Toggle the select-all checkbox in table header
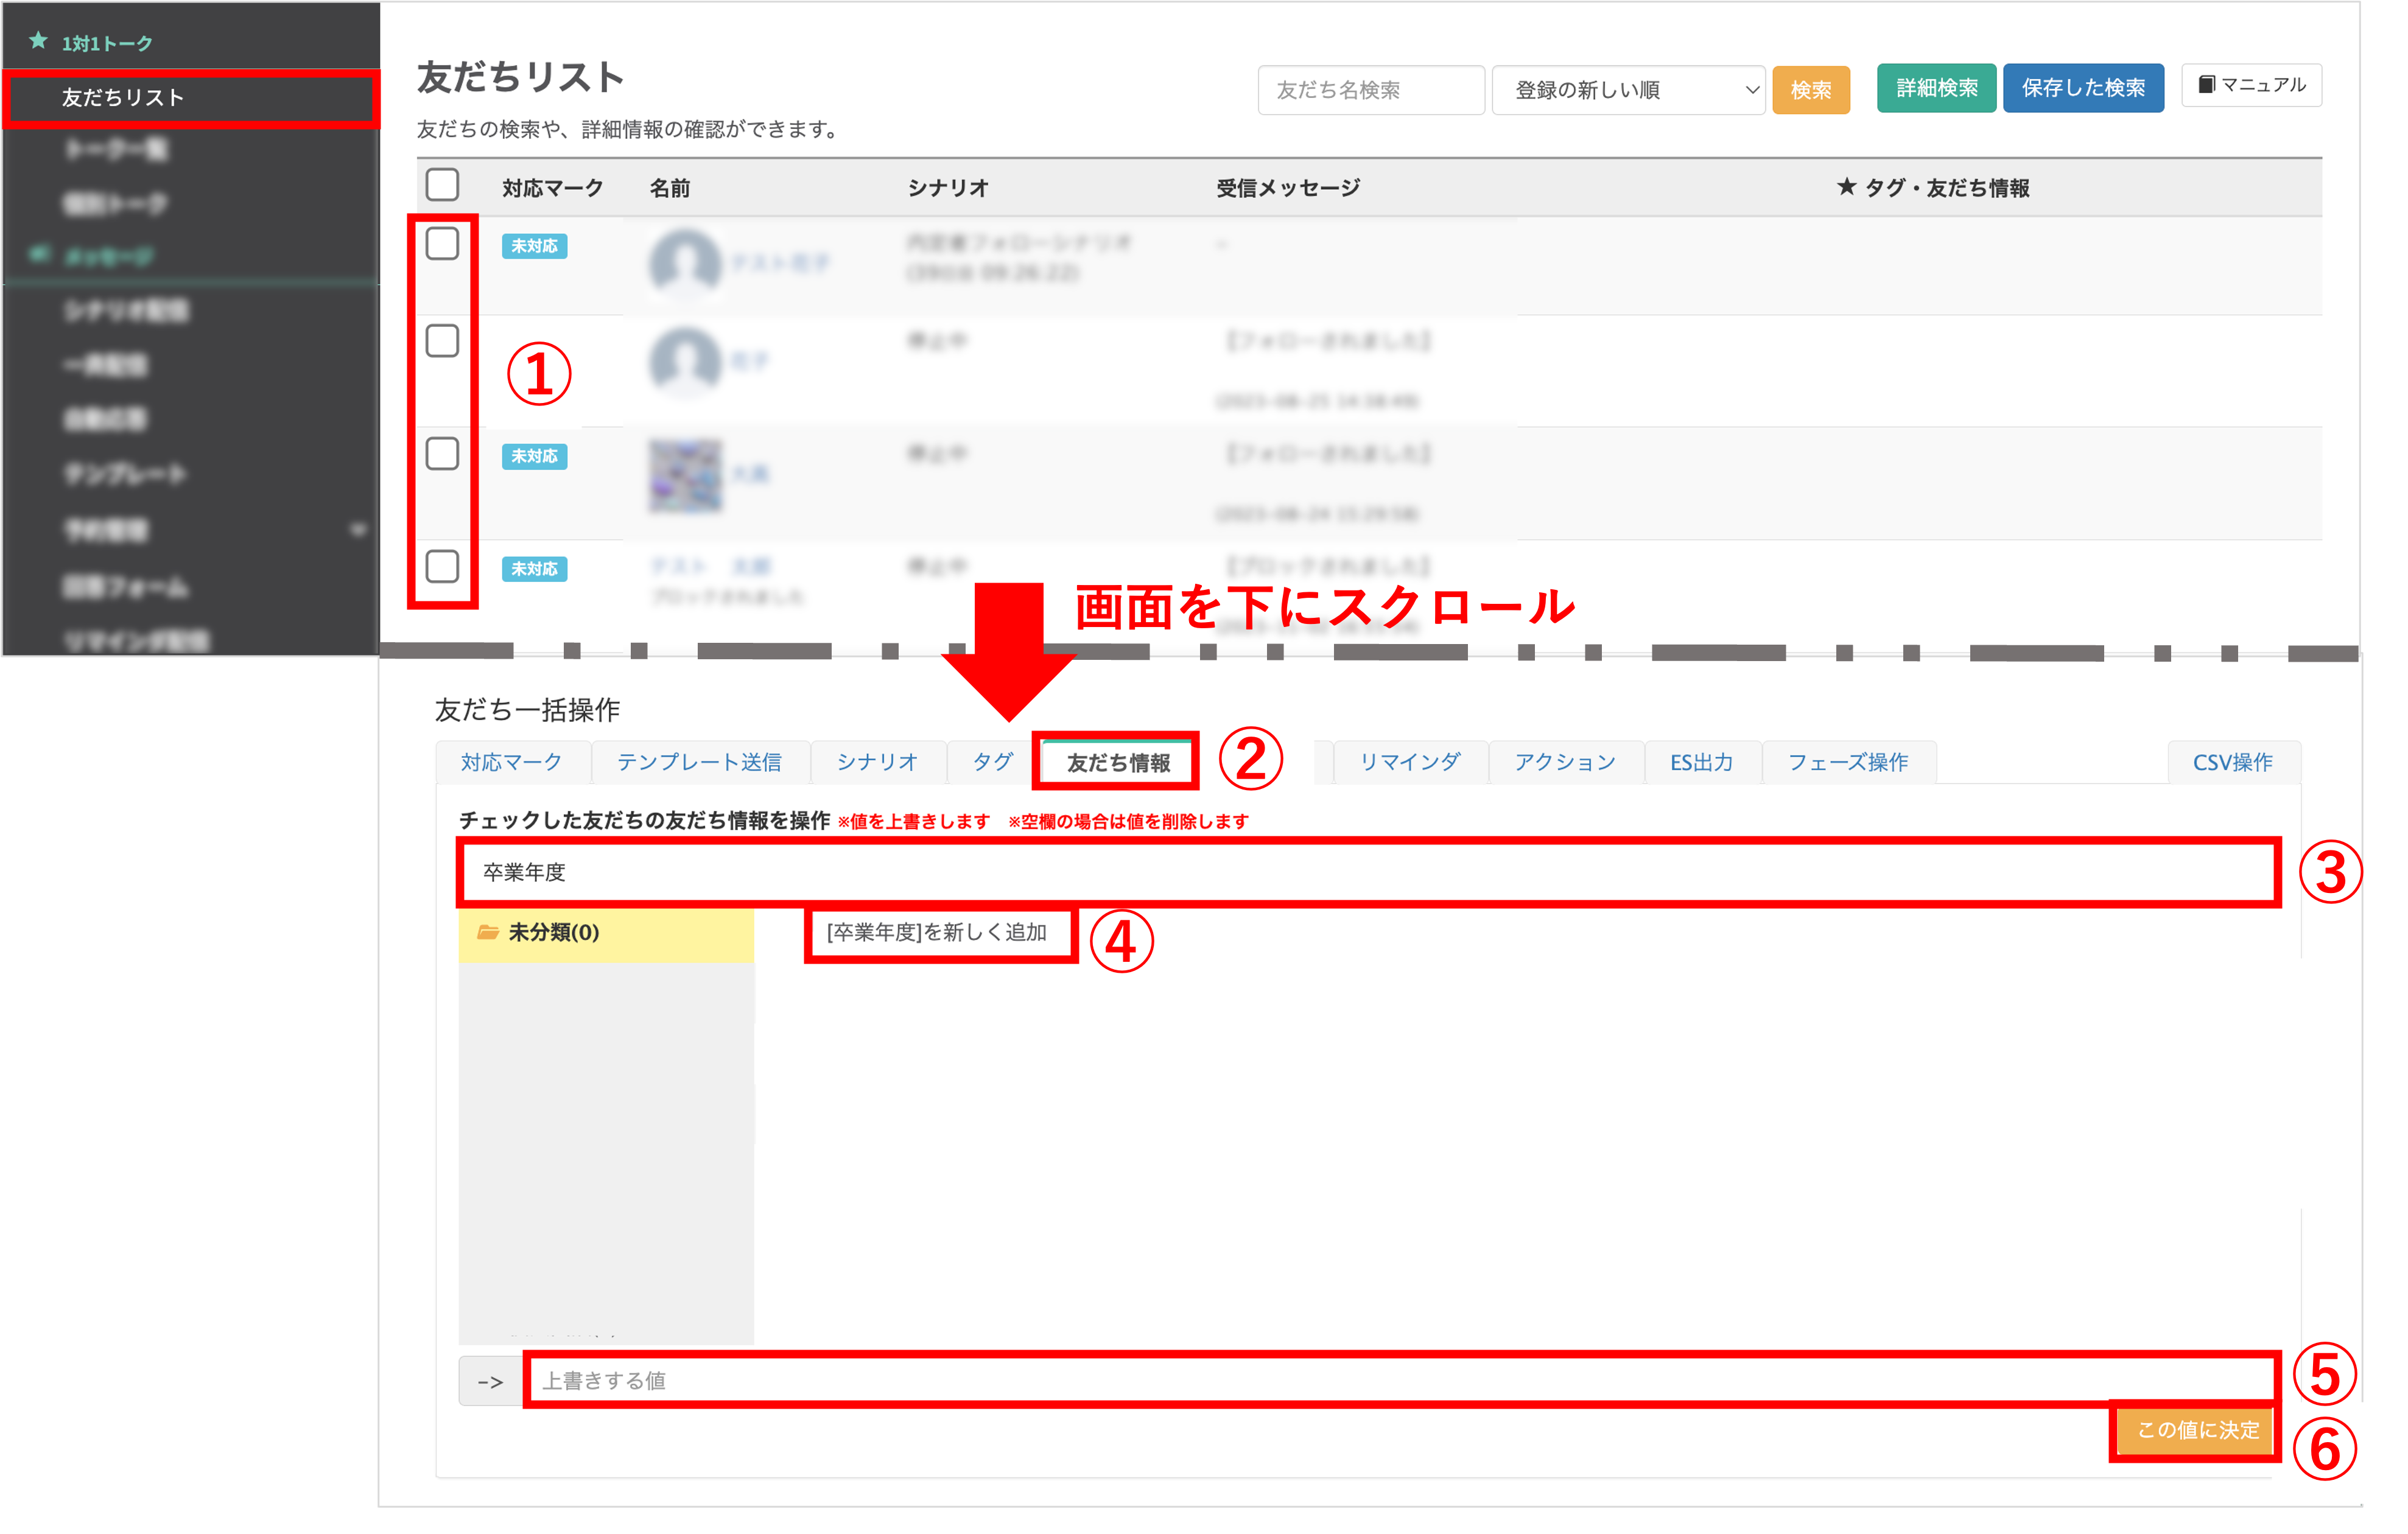The height and width of the screenshot is (1534, 2408). point(442,185)
